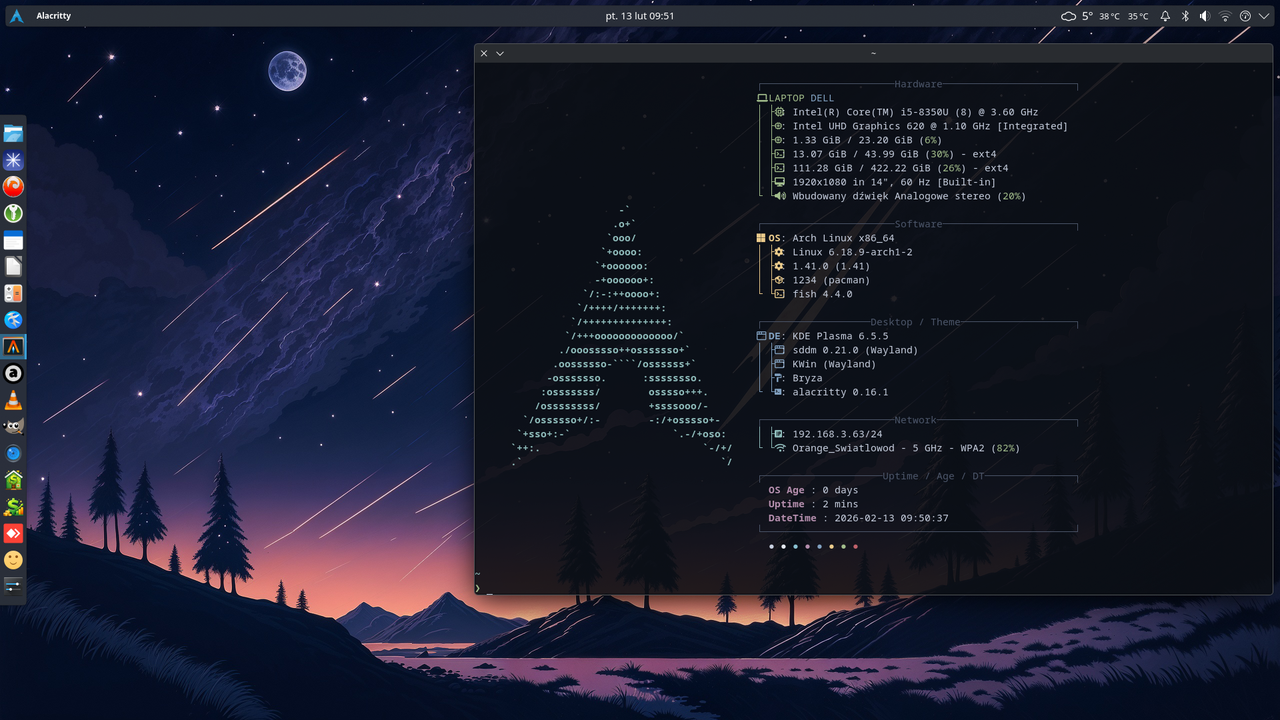Screen dimensions: 1280x720
Task: Open the blue-topped window app in dock
Action: [13, 241]
